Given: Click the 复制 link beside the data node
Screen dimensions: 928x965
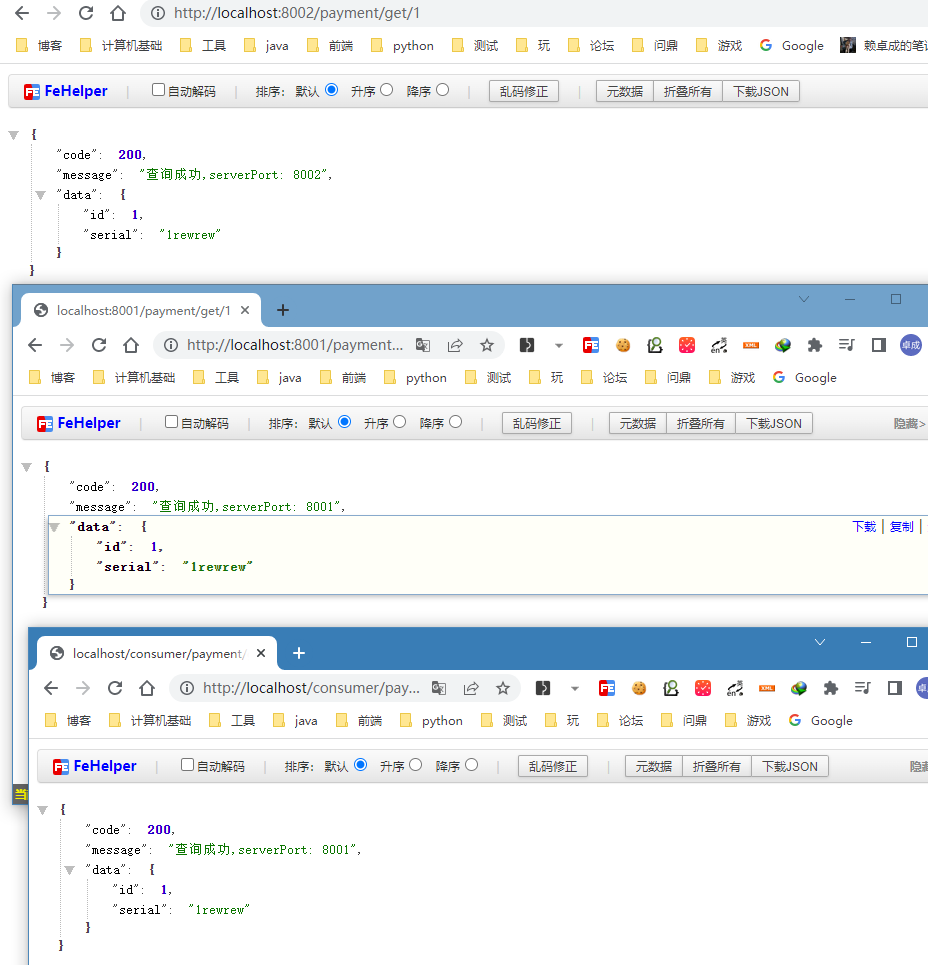Looking at the screenshot, I should coord(902,527).
